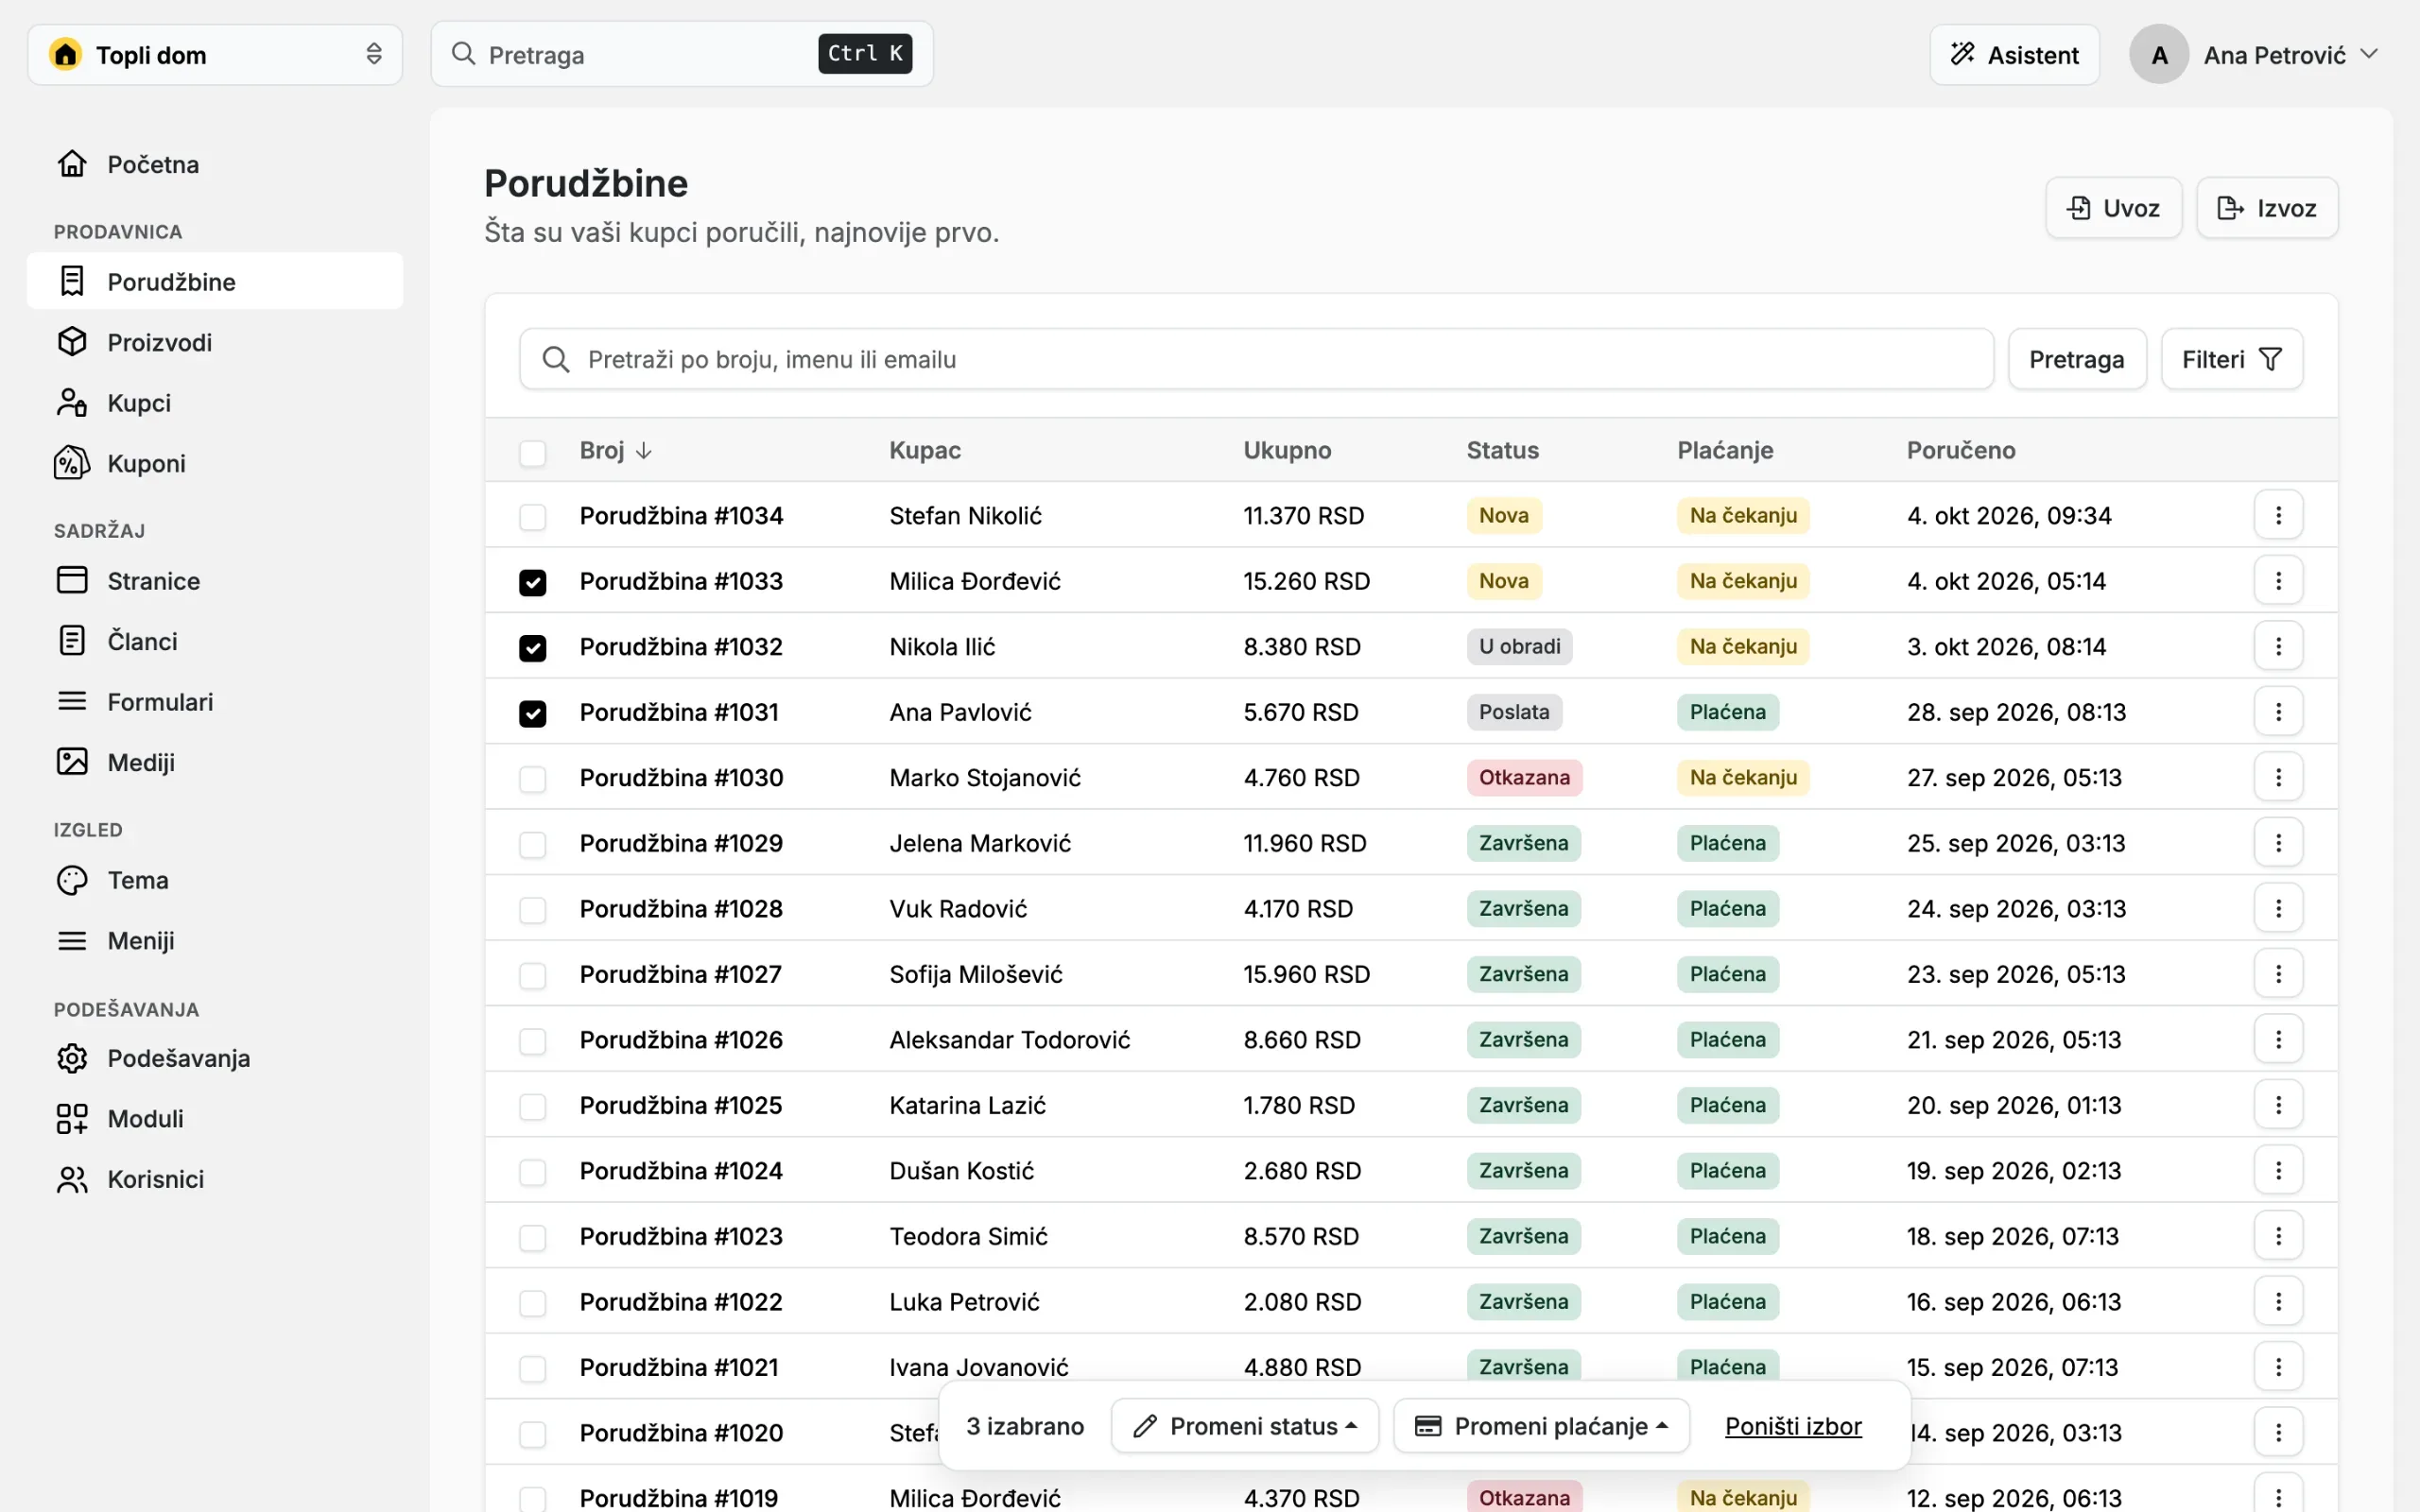Viewport: 2420px width, 1512px height.
Task: Click the Broj sort arrow icon
Action: click(x=644, y=451)
